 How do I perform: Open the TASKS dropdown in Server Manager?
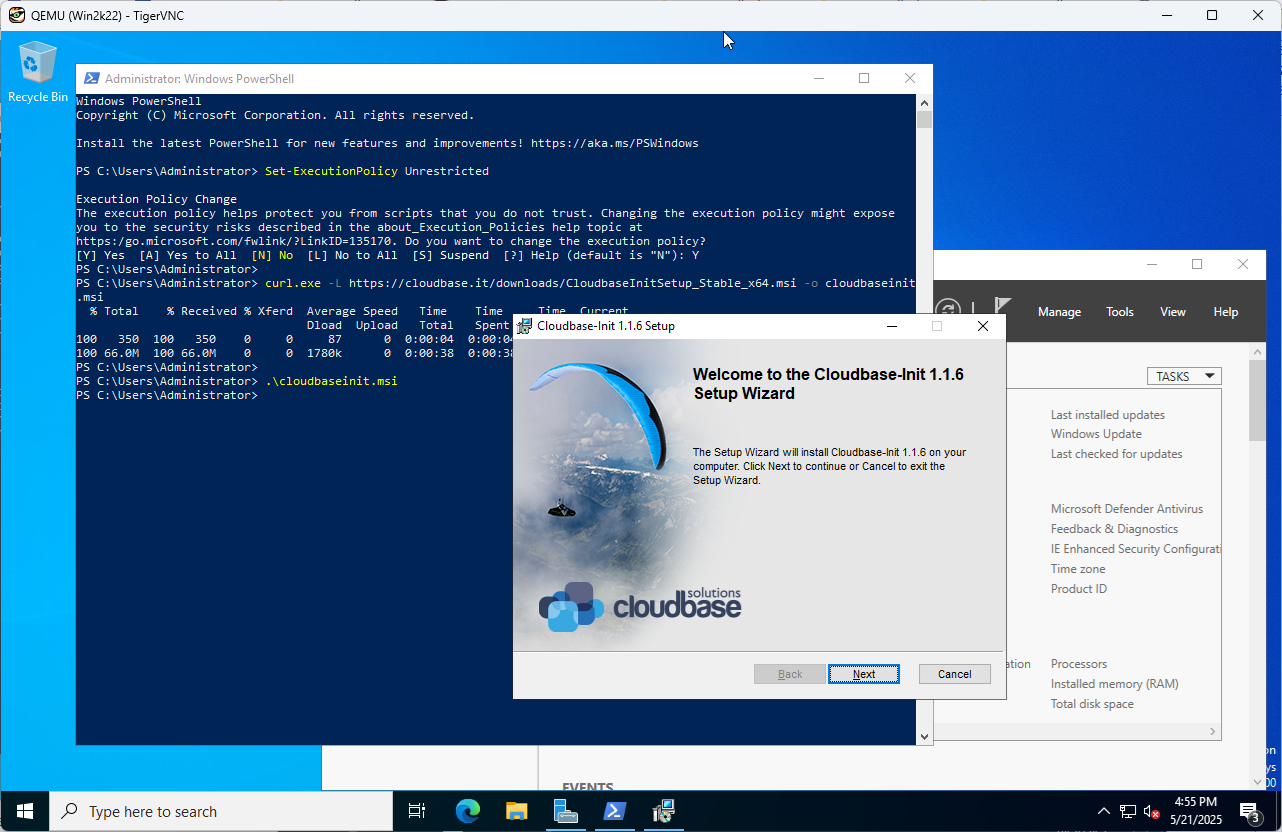[x=1184, y=376]
